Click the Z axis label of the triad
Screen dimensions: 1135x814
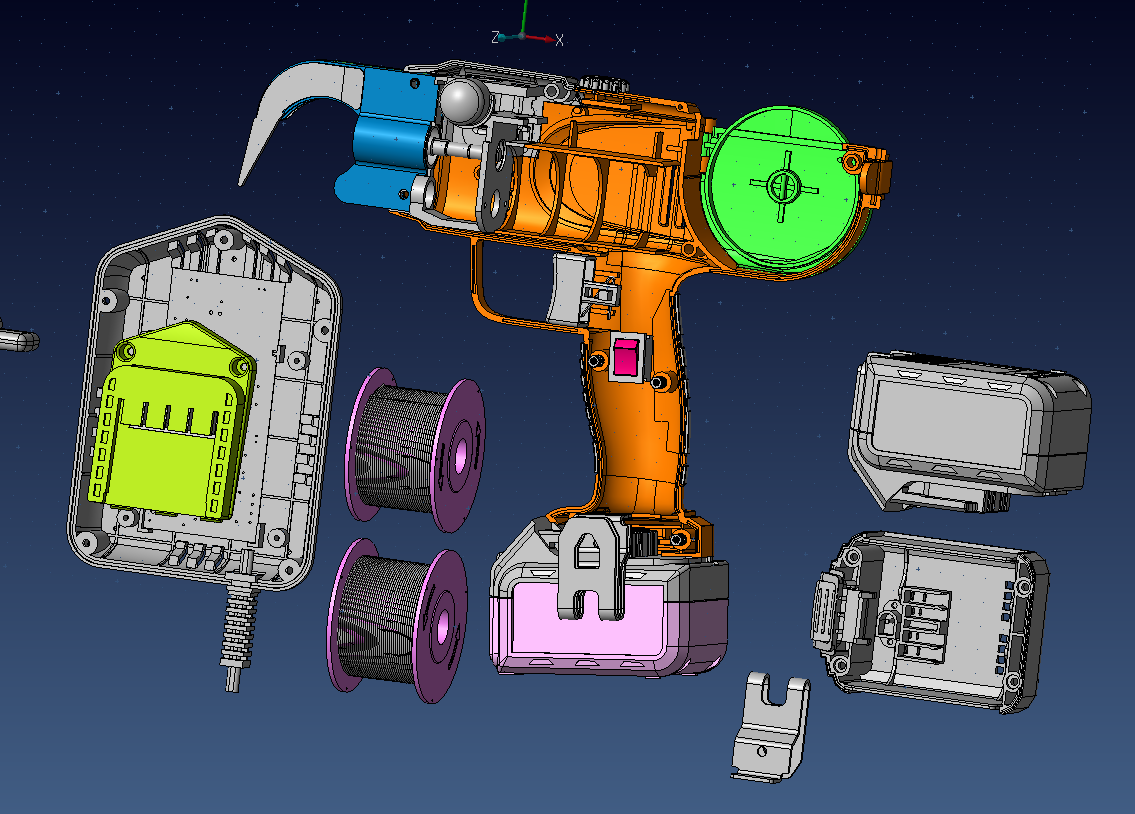click(496, 37)
